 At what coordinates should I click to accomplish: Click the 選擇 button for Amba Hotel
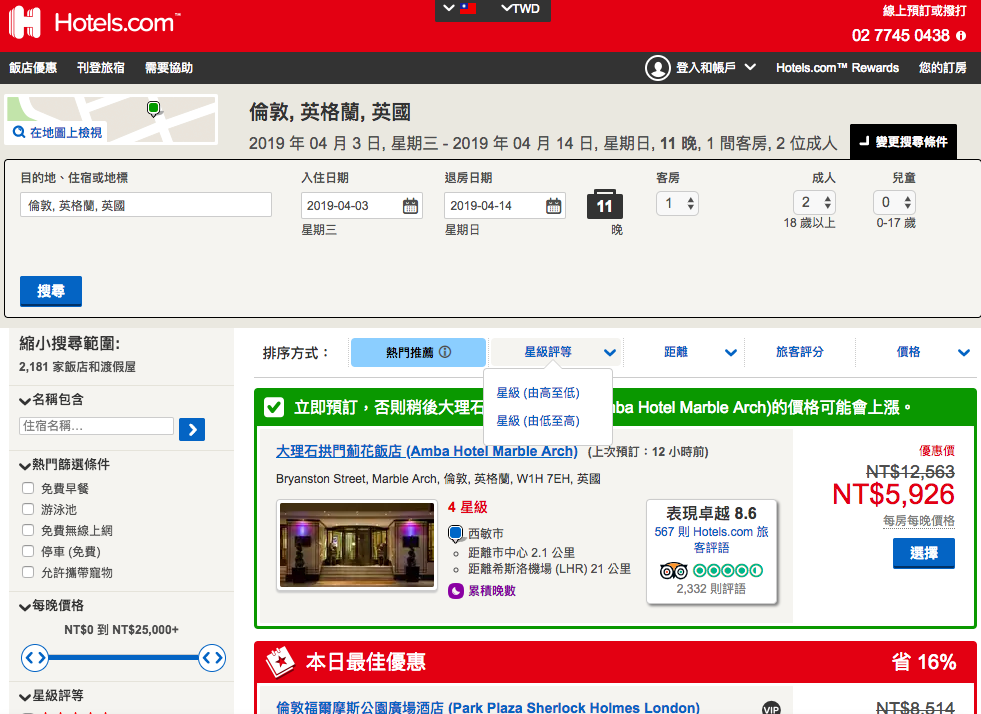click(923, 553)
